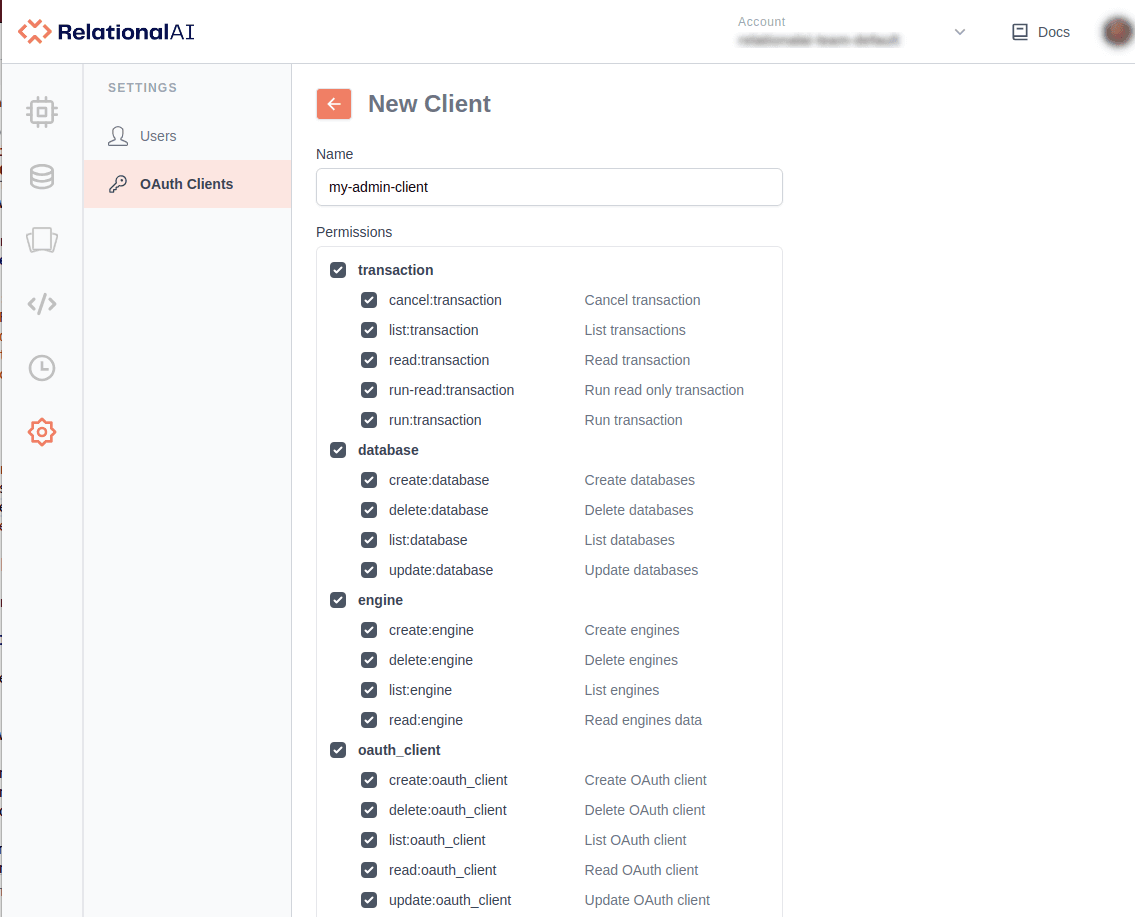The height and width of the screenshot is (917, 1135).
Task: Expand the Account dropdown chevron
Action: tap(960, 32)
